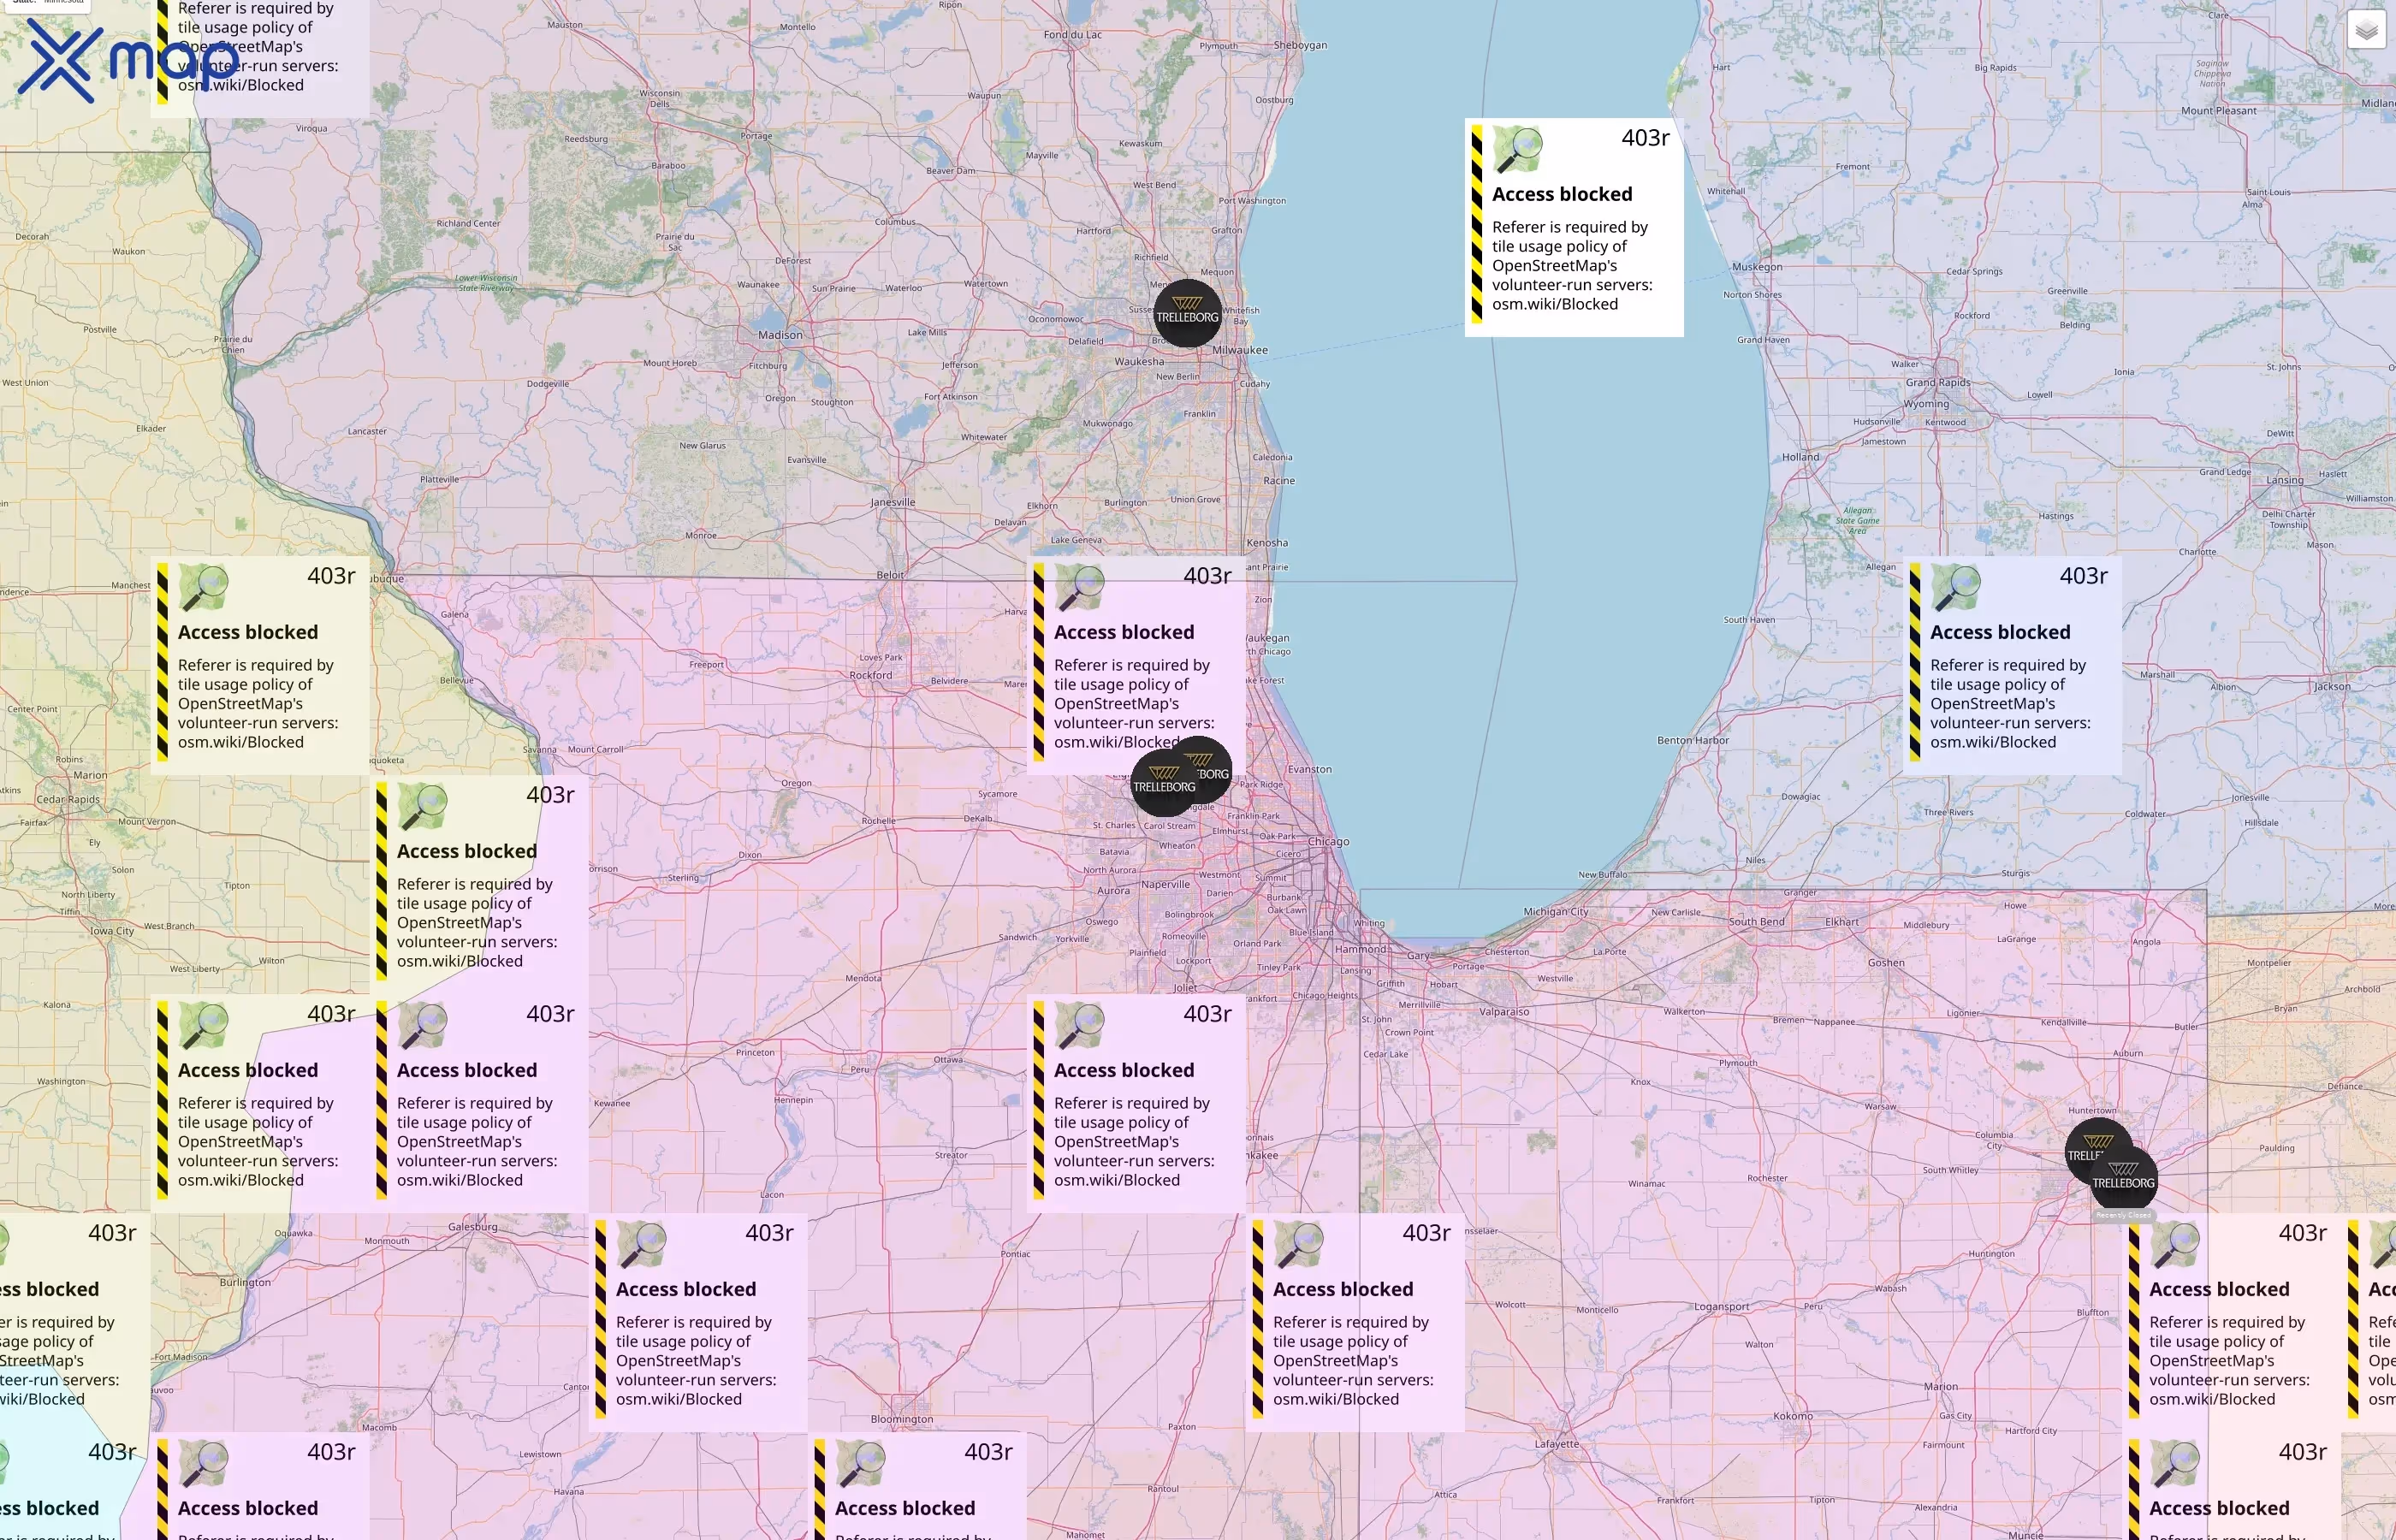The width and height of the screenshot is (2396, 1540).
Task: Click the Iowa City label
Action: 112,931
